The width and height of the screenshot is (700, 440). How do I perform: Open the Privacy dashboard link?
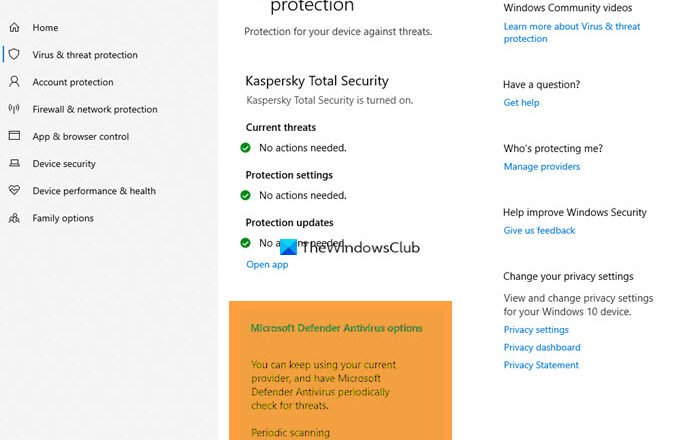click(542, 348)
